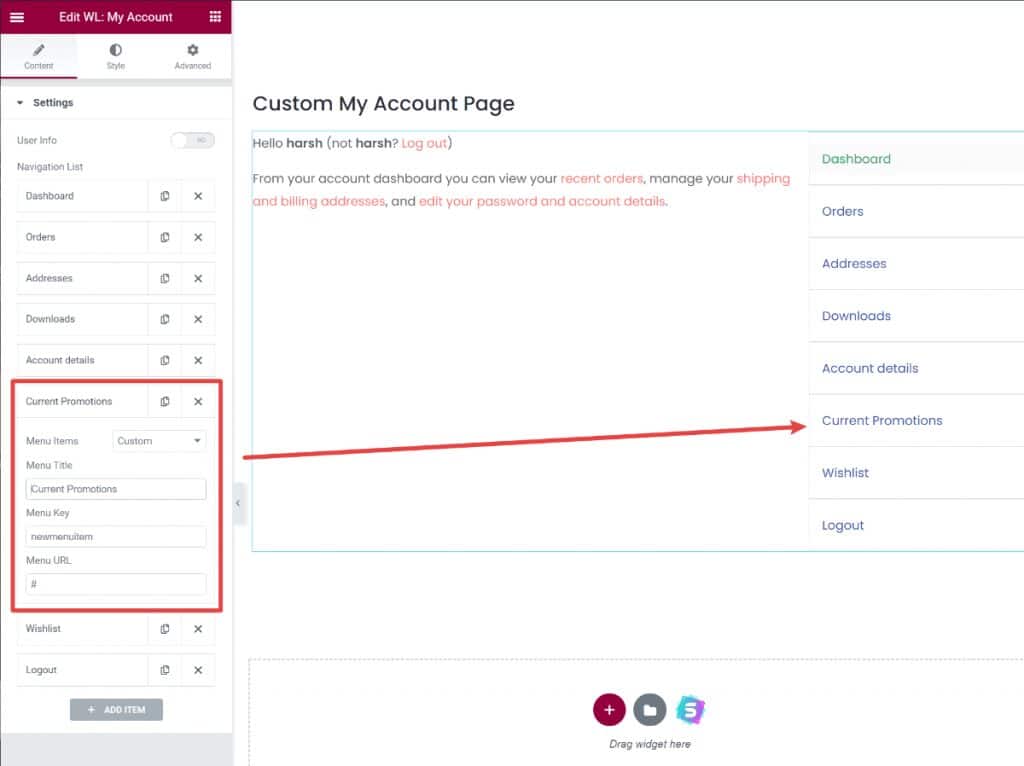Screen dimensions: 1024x766
Task: Click the Log out link in the preview
Action: [x=425, y=143]
